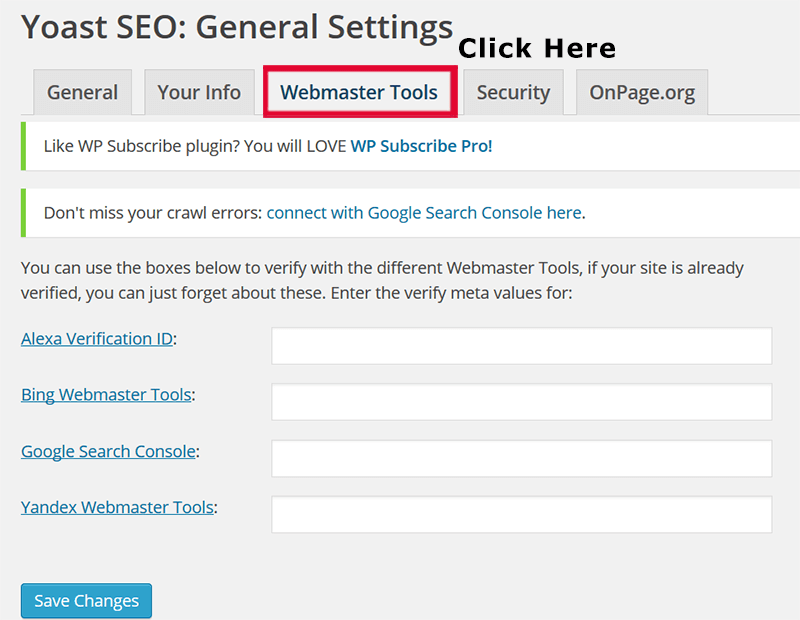
Task: Click the Google Search Console label link
Action: tap(108, 452)
